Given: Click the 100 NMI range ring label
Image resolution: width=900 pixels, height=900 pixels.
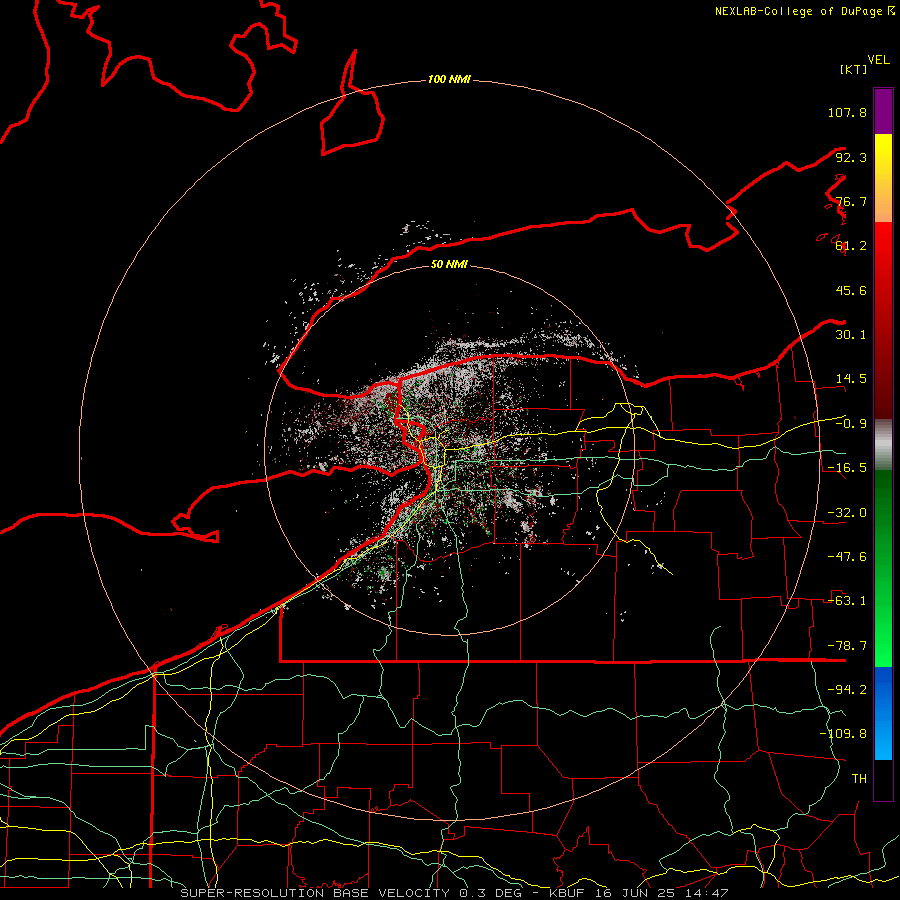Looking at the screenshot, I should coord(449,79).
